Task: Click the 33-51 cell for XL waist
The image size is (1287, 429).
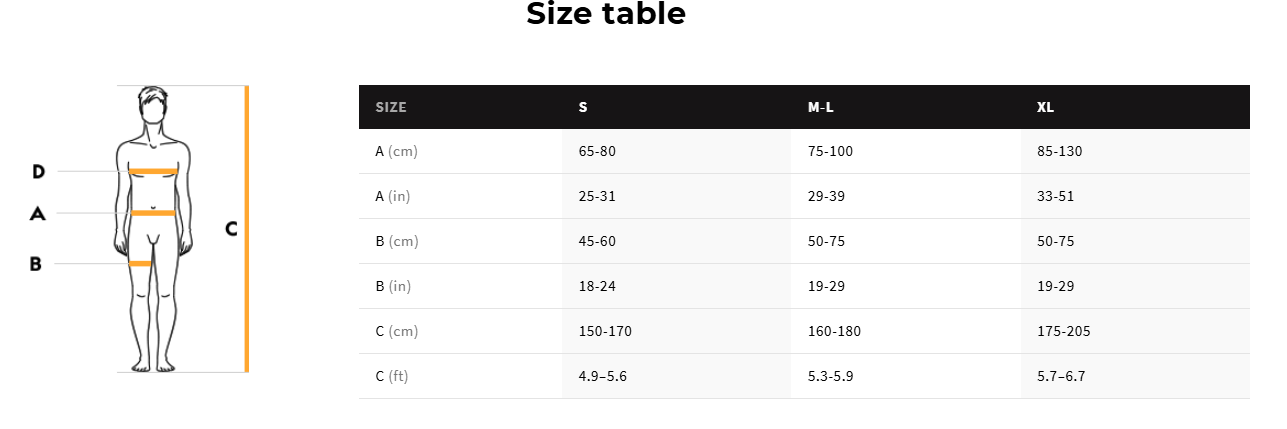Action: [x=1055, y=196]
